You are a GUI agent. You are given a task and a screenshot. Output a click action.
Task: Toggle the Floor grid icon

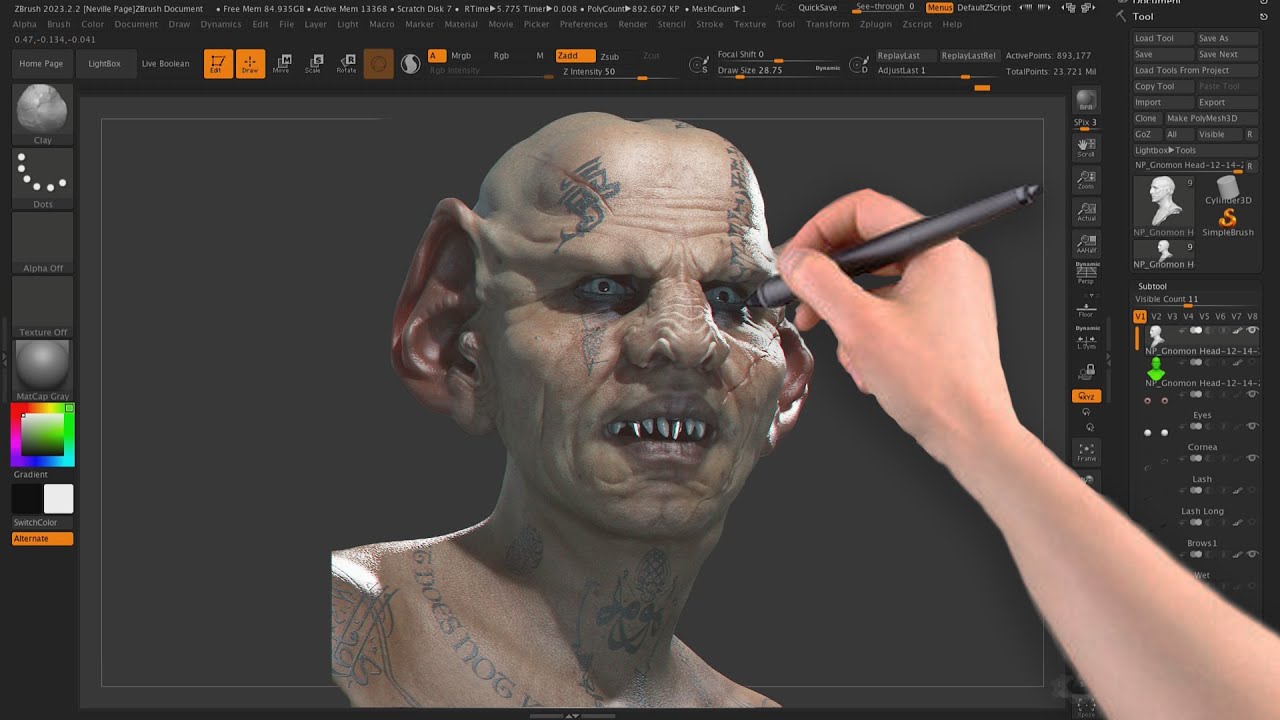coord(1086,307)
